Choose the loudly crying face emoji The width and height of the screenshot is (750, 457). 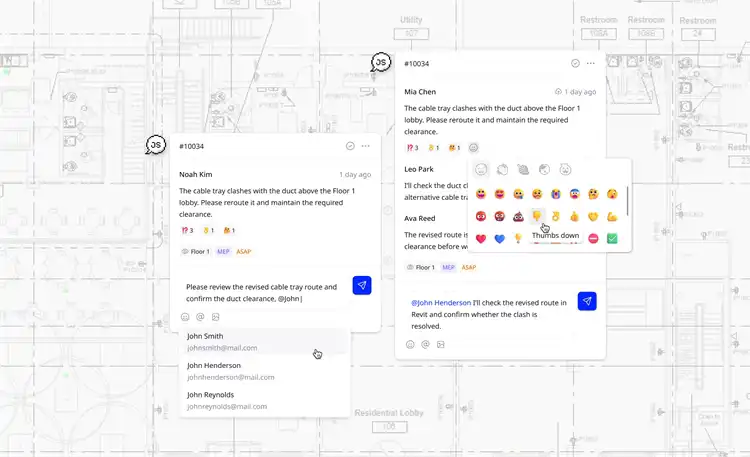556,194
